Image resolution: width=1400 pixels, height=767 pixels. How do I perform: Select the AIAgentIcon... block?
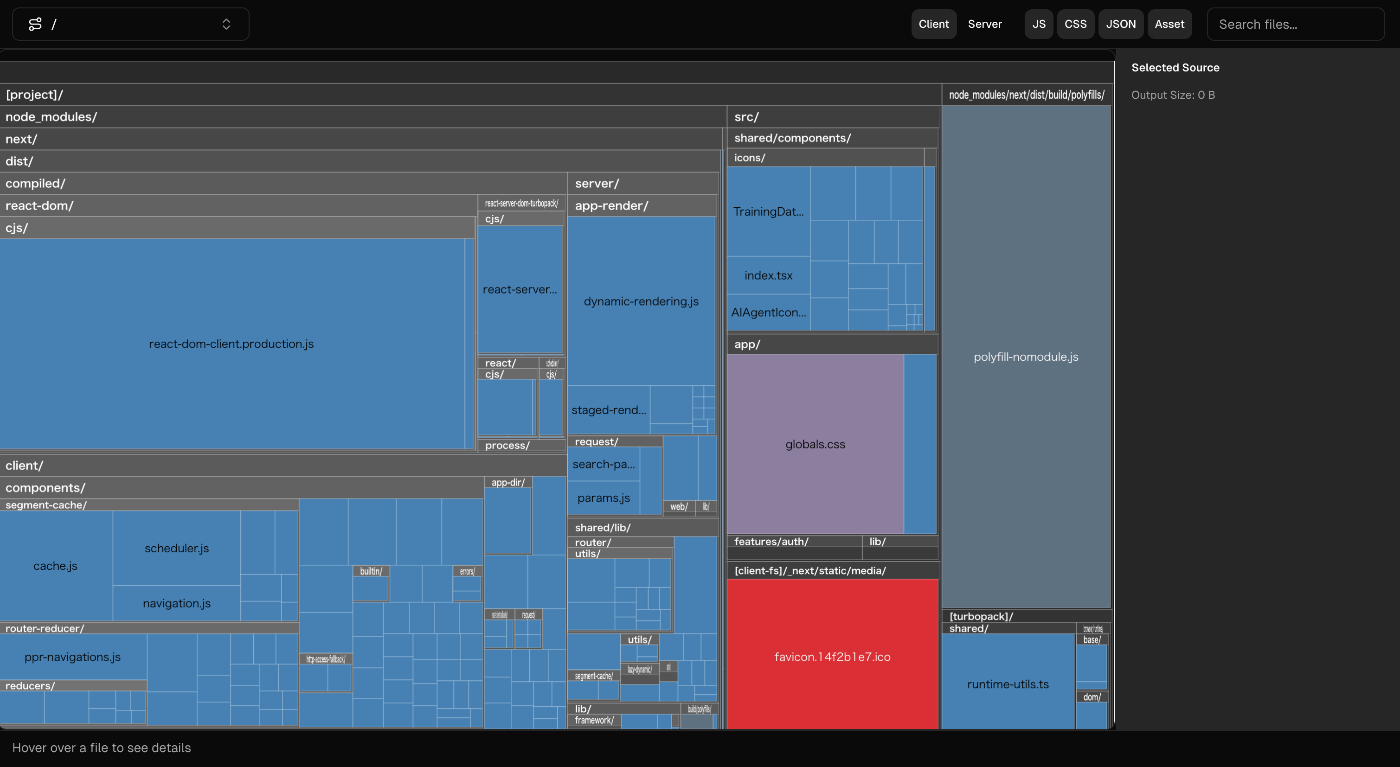pyautogui.click(x=768, y=312)
